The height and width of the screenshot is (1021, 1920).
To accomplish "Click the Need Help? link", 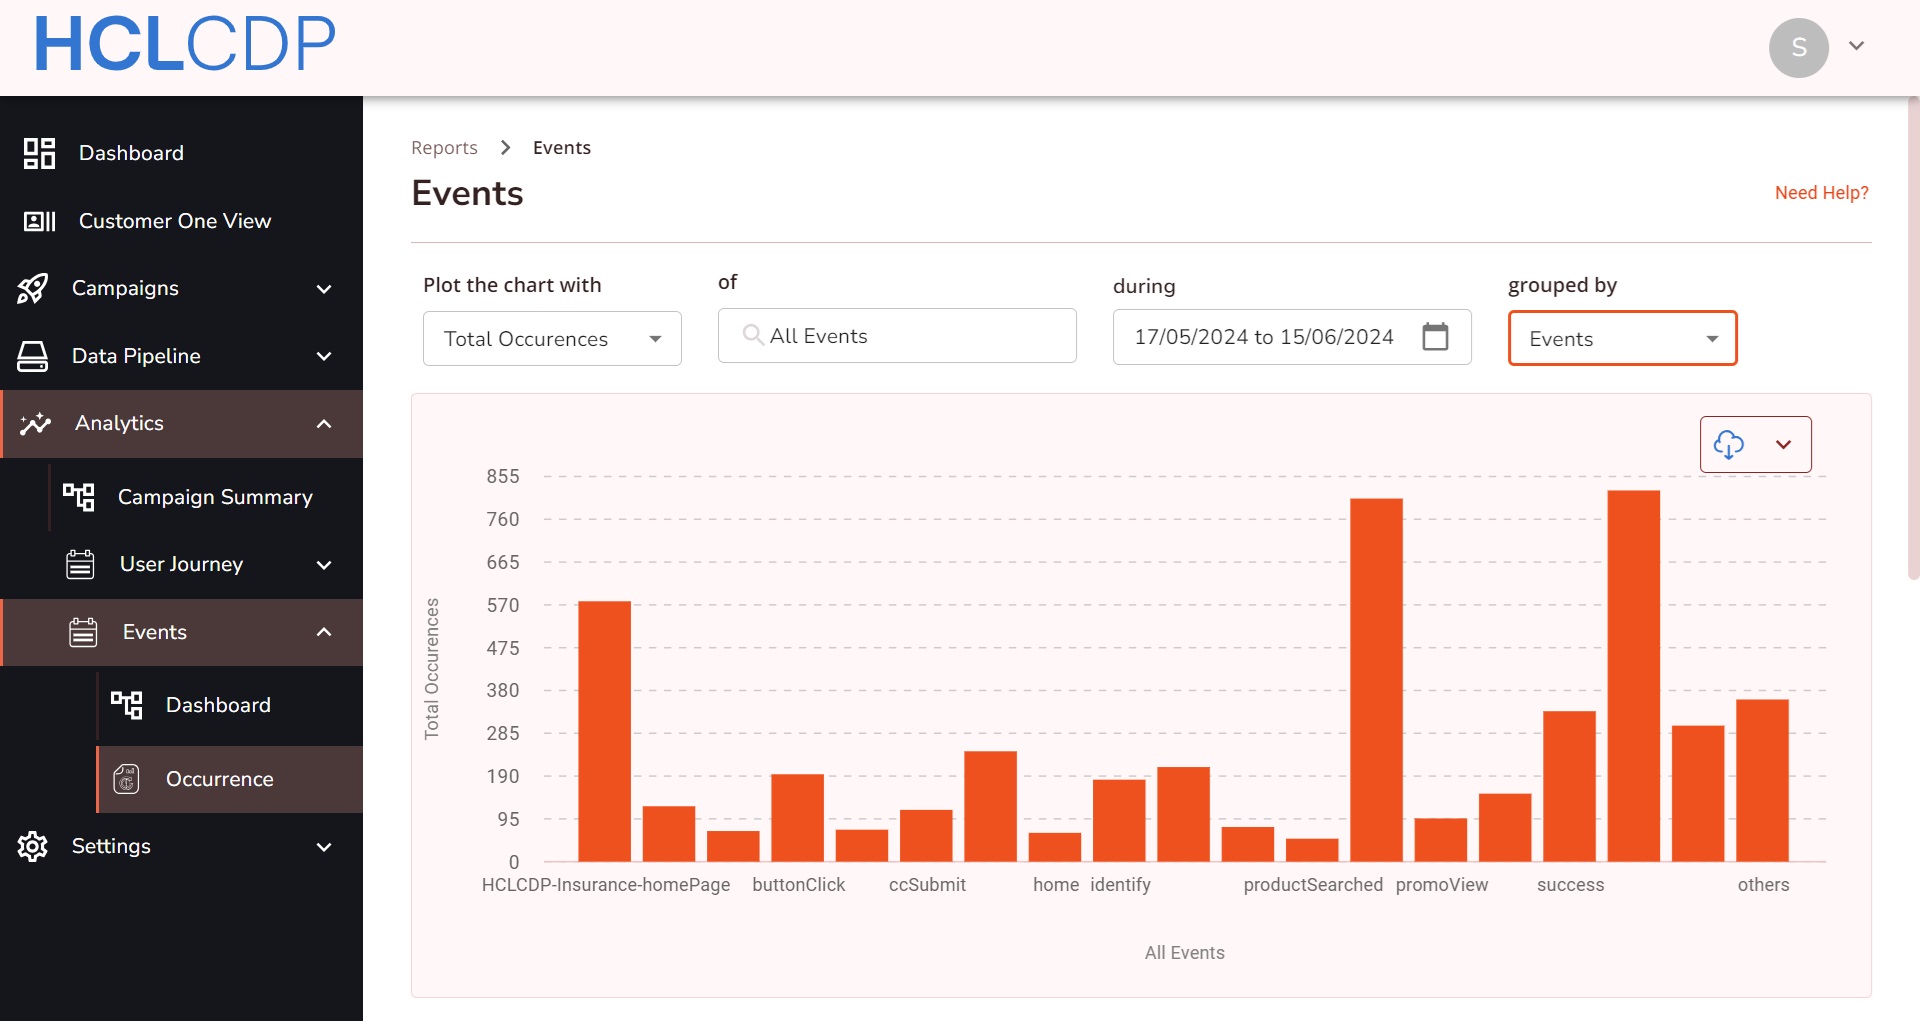I will 1821,192.
